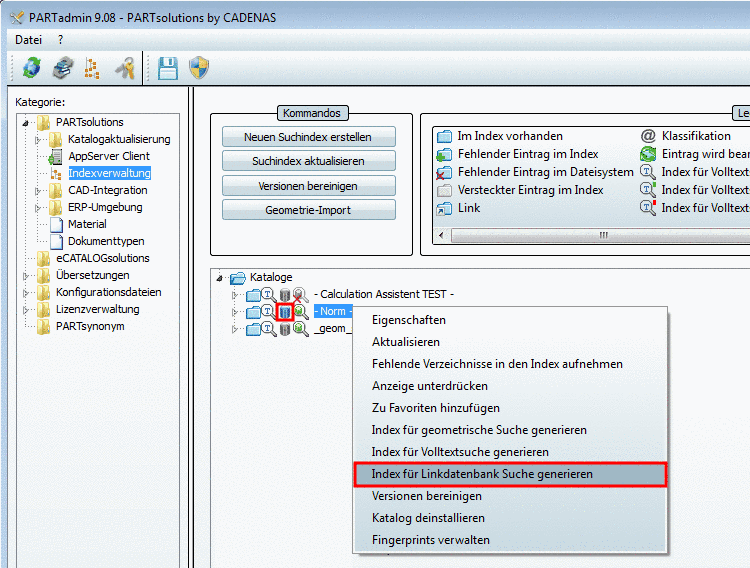The height and width of the screenshot is (568, 750).
Task: Choose Eigenschaften from context menu
Action: pos(510,320)
